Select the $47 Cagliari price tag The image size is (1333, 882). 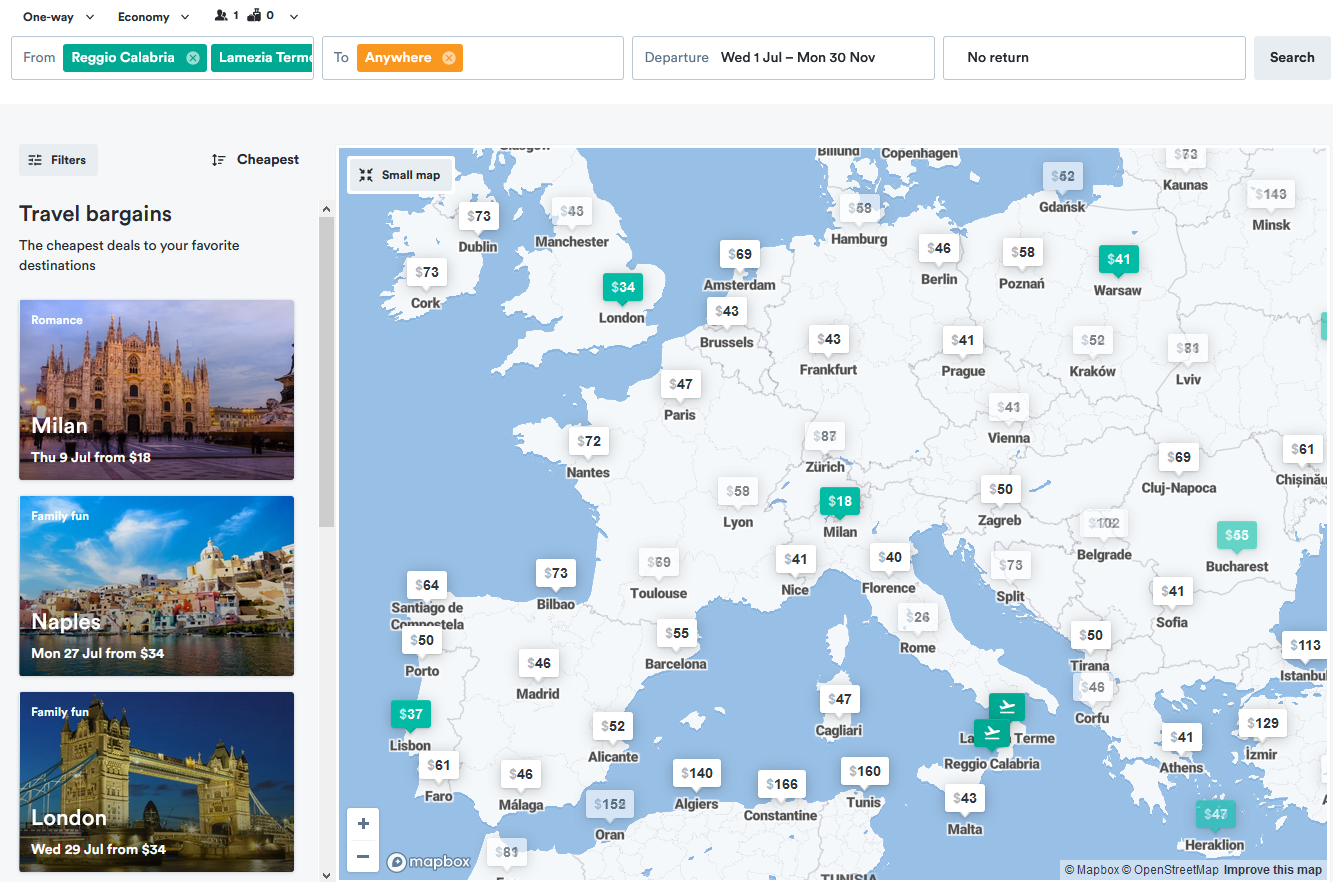839,699
